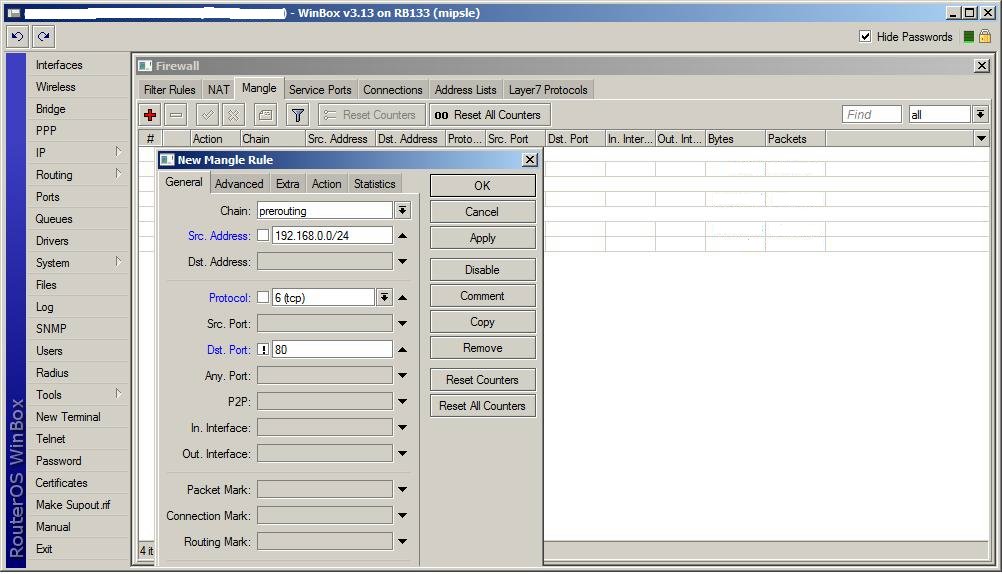Image resolution: width=1002 pixels, height=574 pixels.
Task: Open the Statistics tab in rule dialog
Action: [x=374, y=184]
